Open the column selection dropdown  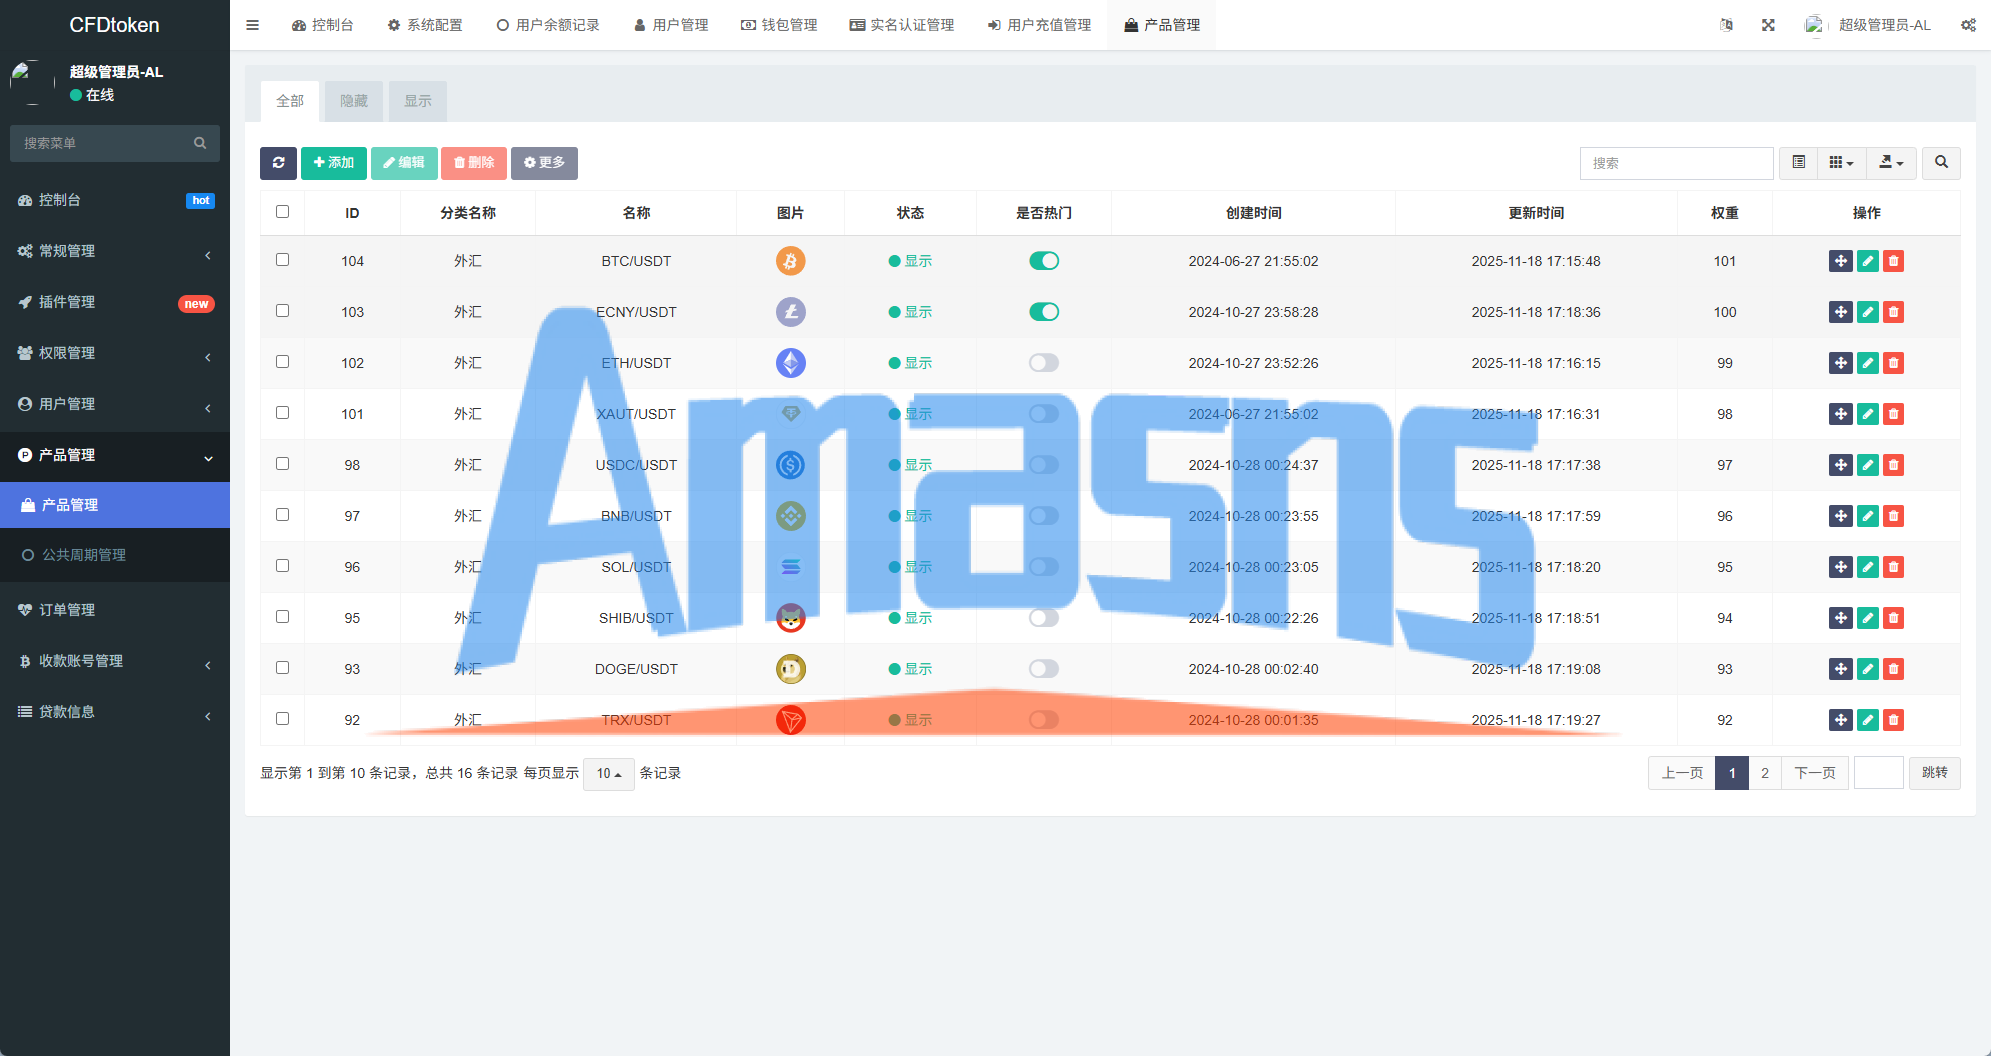pyautogui.click(x=1841, y=163)
